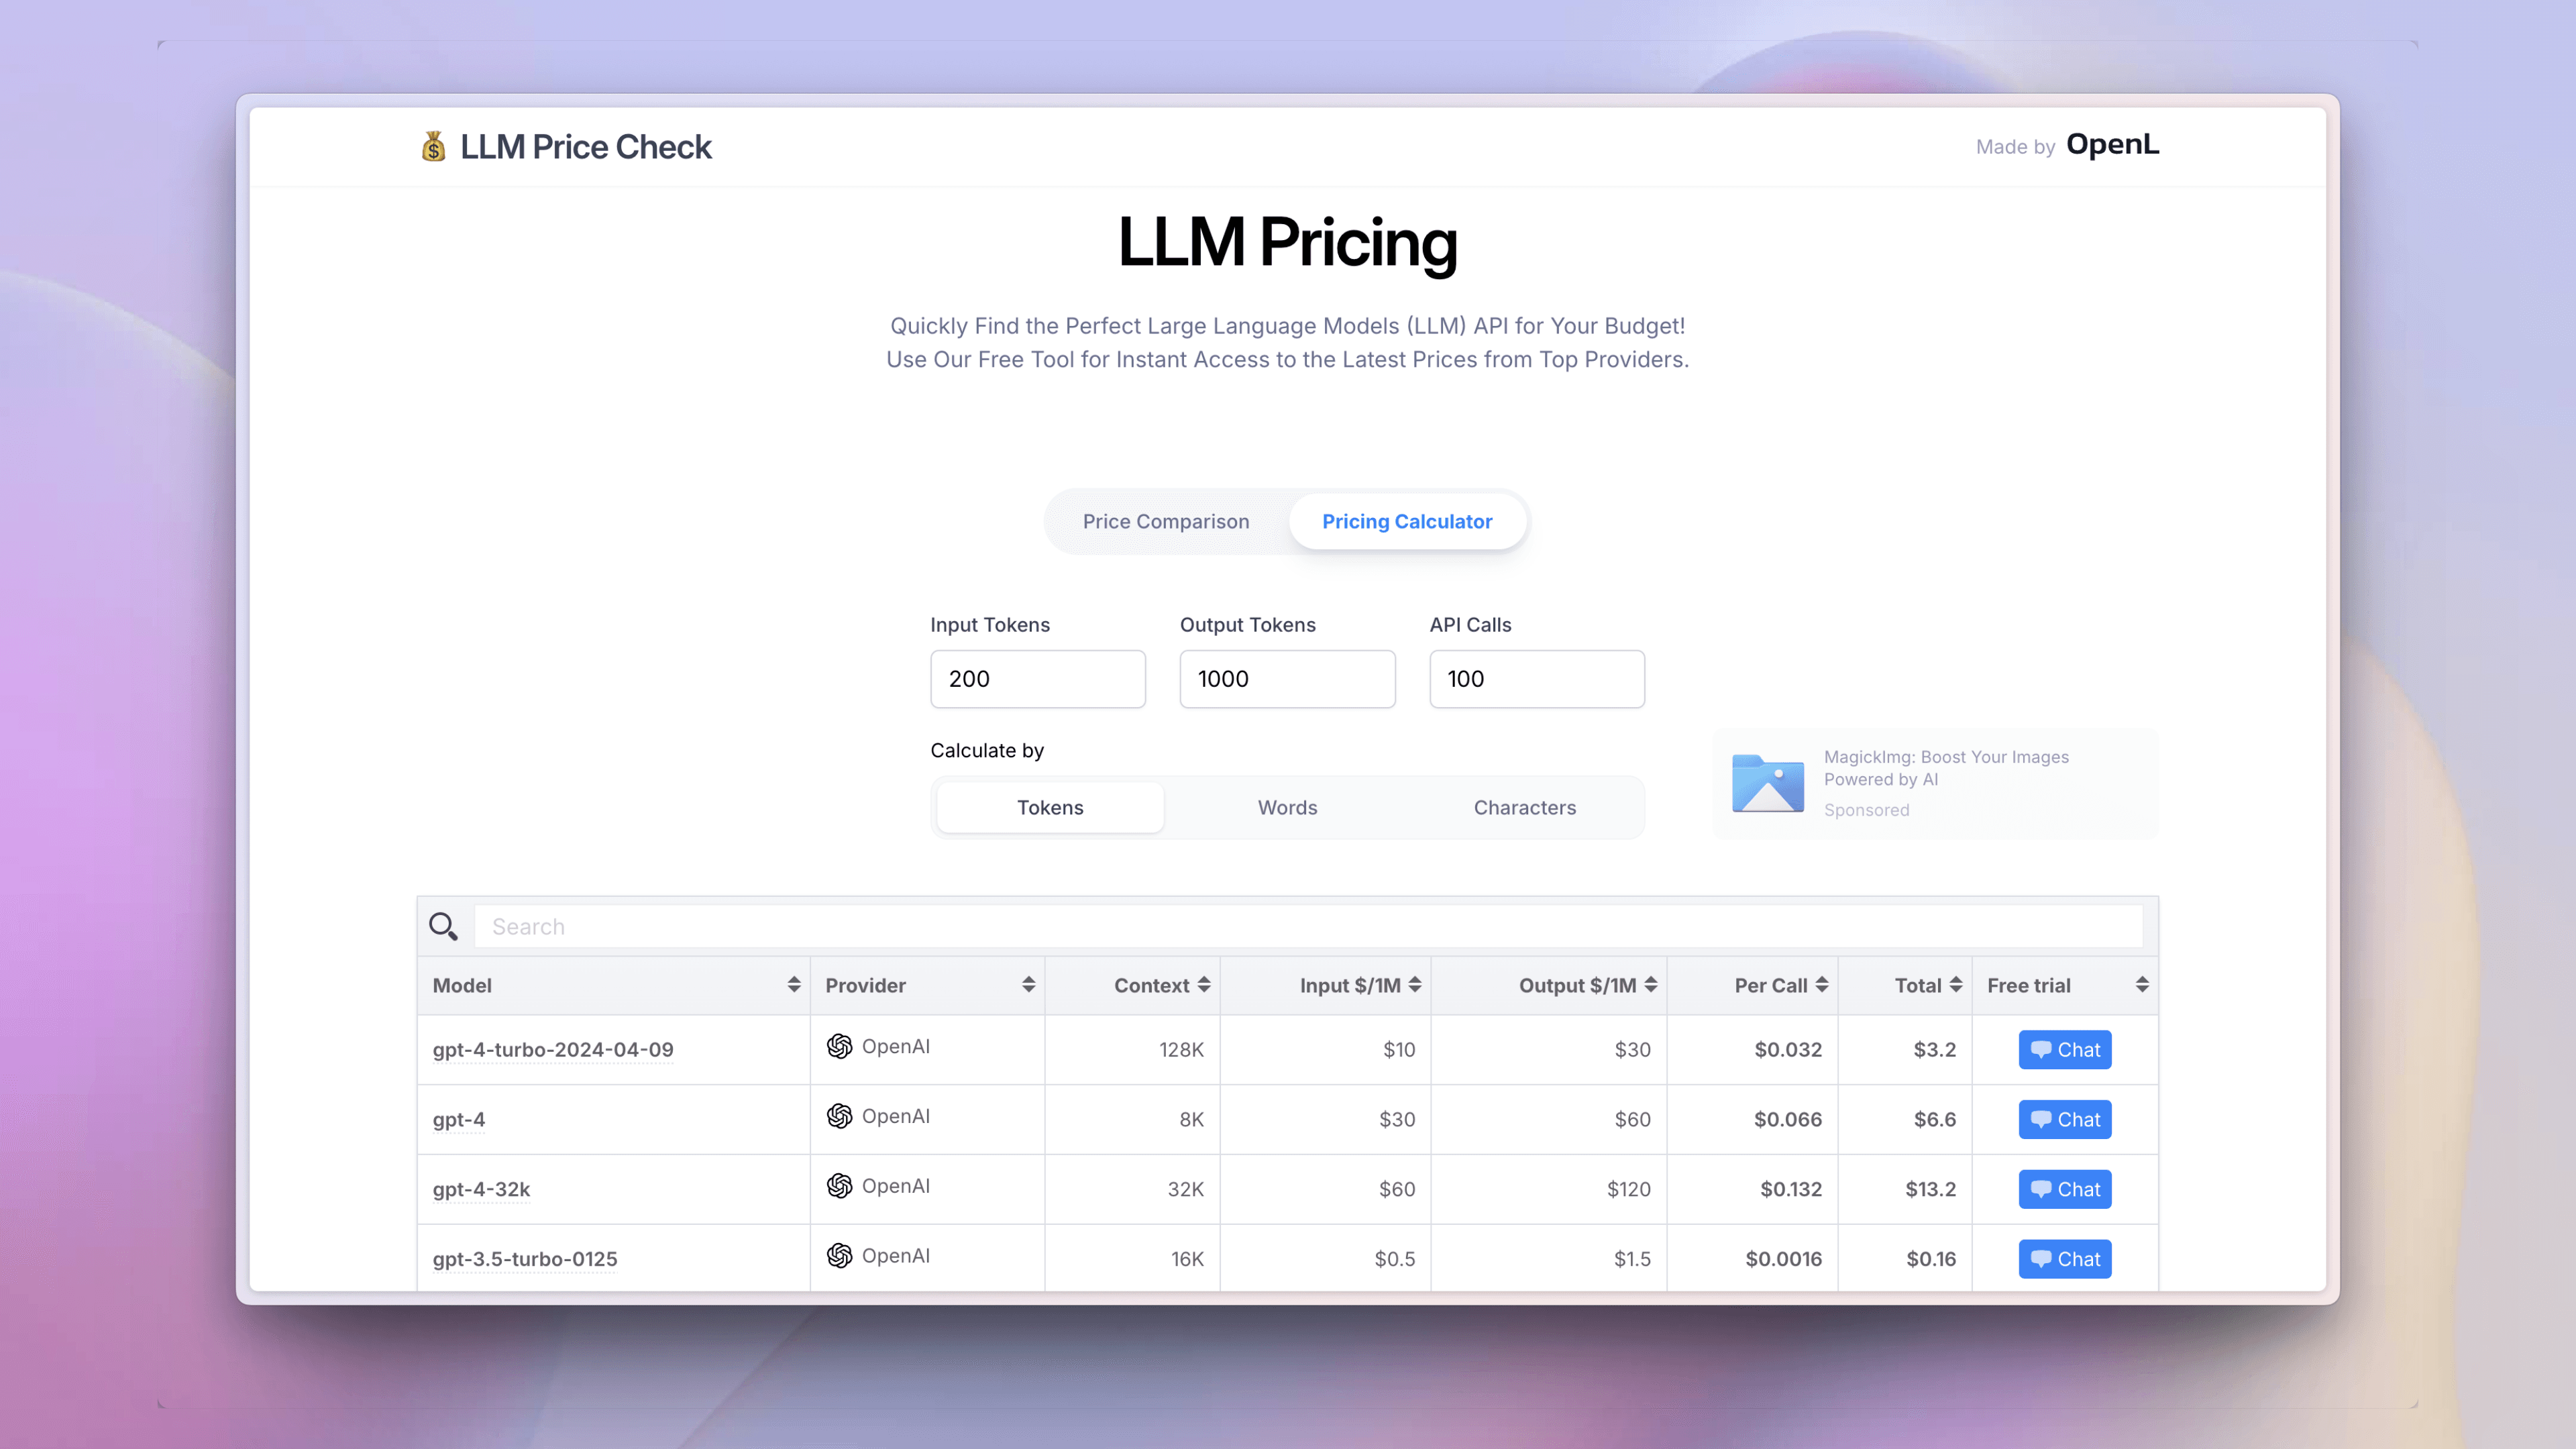This screenshot has height=1449, width=2576.
Task: Switch calculation mode to Words
Action: pos(1287,807)
